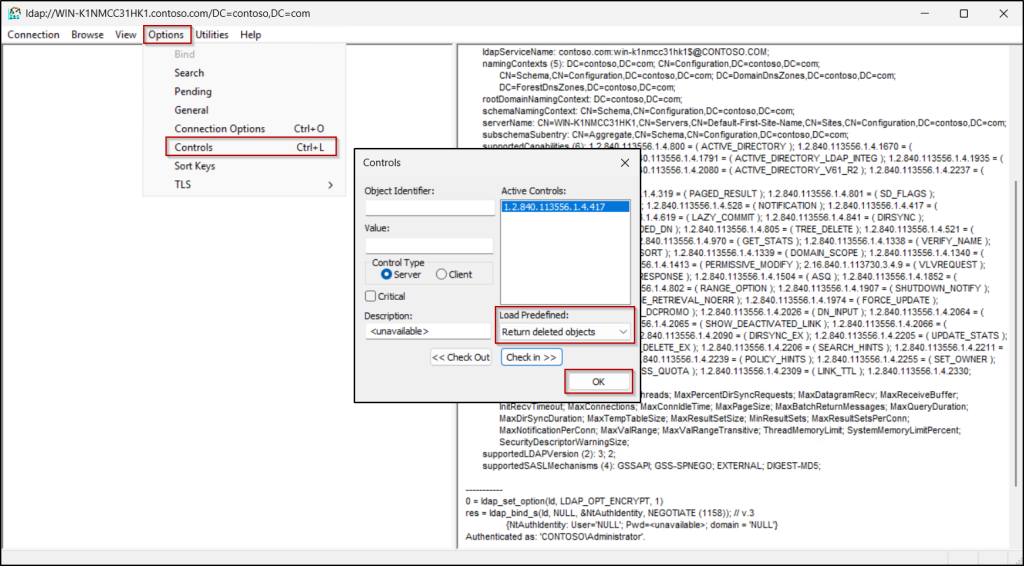Open the Help menu
The height and width of the screenshot is (566, 1024).
point(250,35)
